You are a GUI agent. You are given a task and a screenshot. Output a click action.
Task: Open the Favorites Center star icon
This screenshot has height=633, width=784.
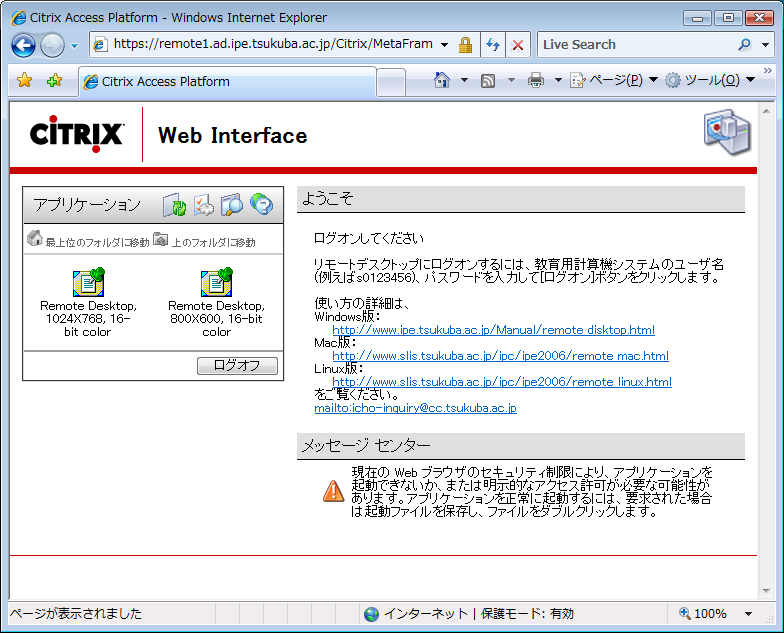[24, 80]
